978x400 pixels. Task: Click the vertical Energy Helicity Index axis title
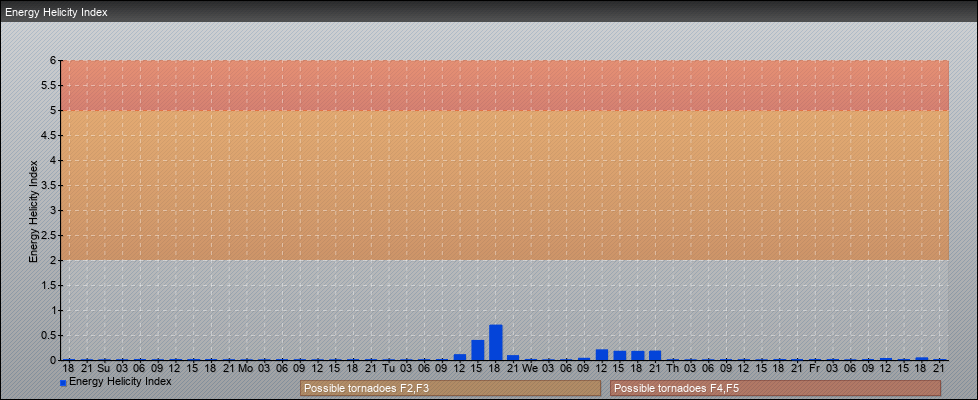(33, 211)
